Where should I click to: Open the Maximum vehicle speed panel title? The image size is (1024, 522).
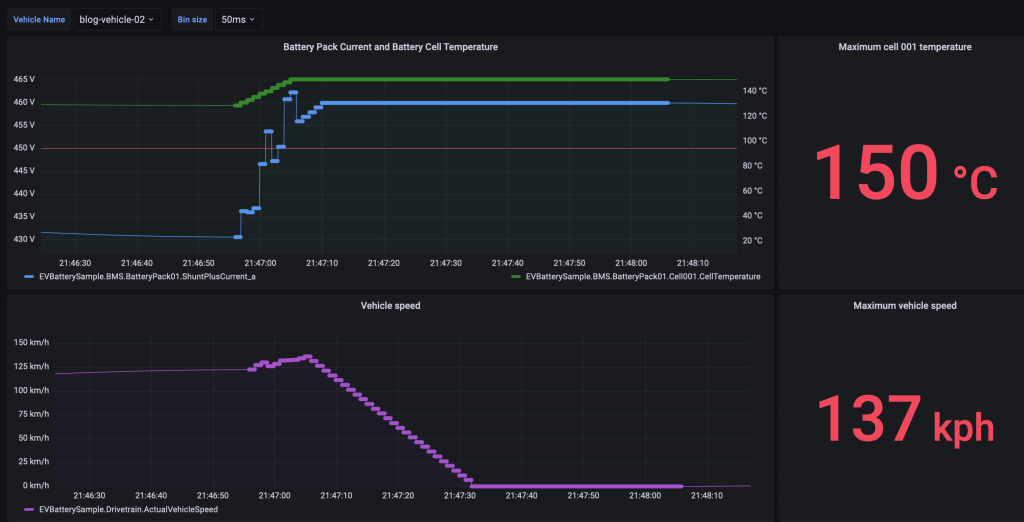(x=904, y=305)
